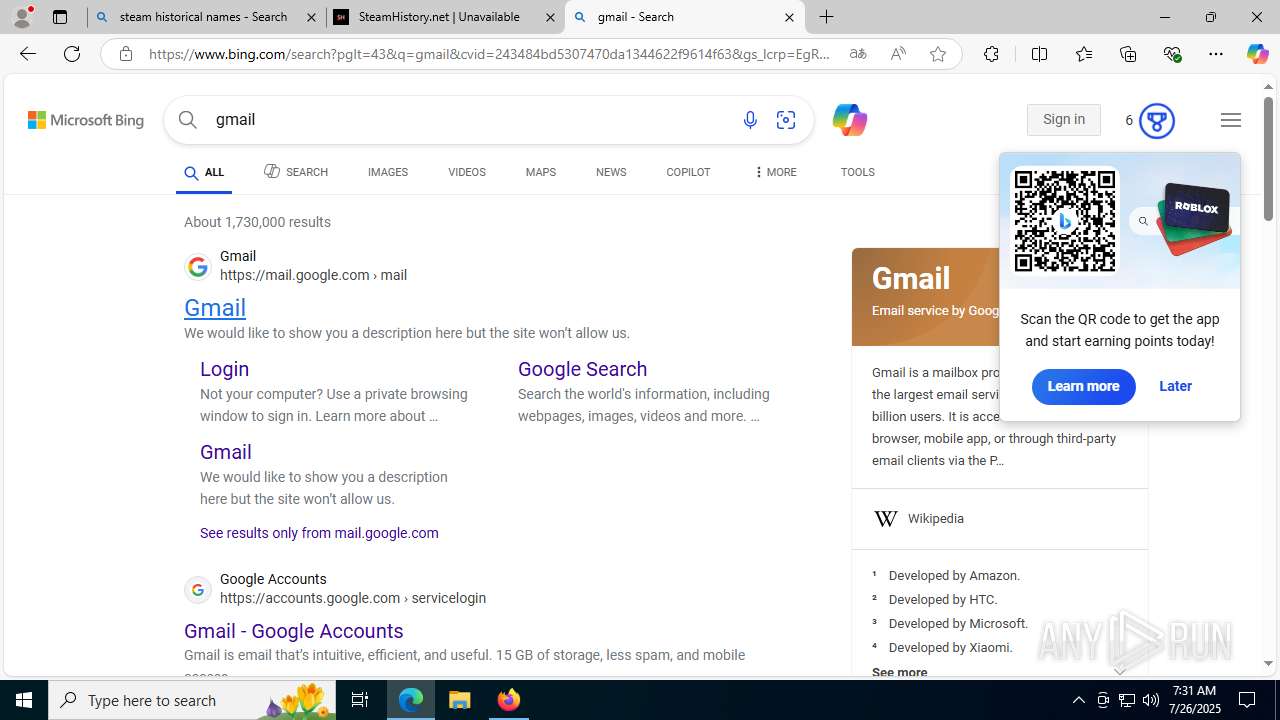Click the QR code image in popup
1280x720 pixels.
(1064, 221)
